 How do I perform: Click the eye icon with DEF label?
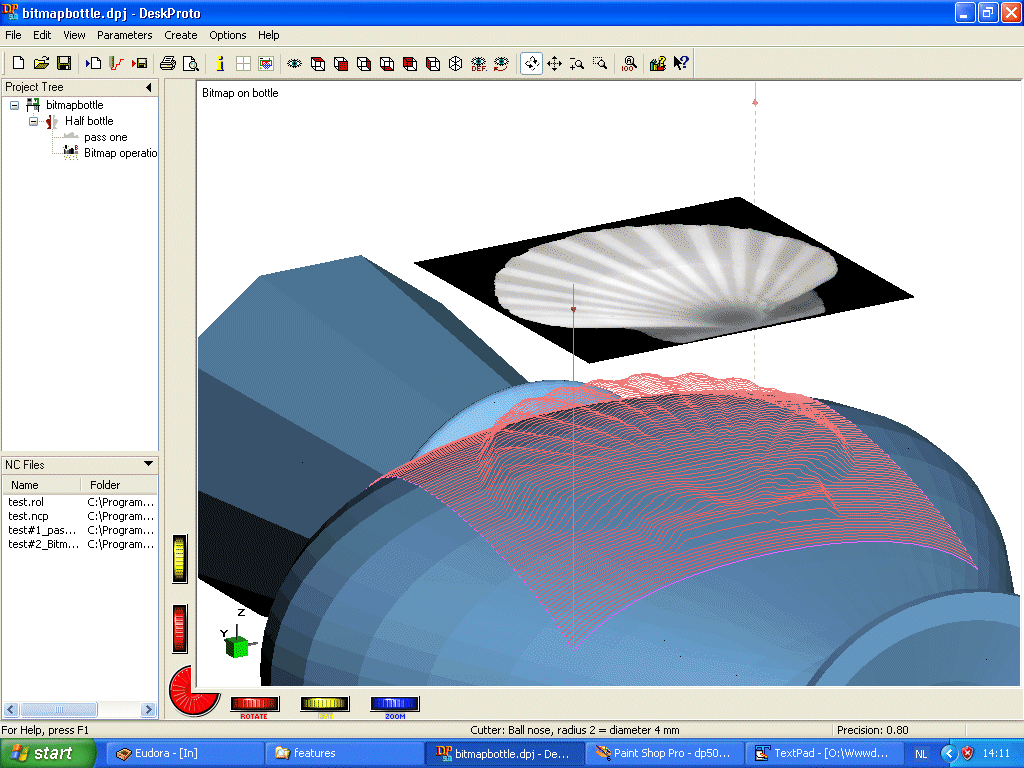(478, 63)
